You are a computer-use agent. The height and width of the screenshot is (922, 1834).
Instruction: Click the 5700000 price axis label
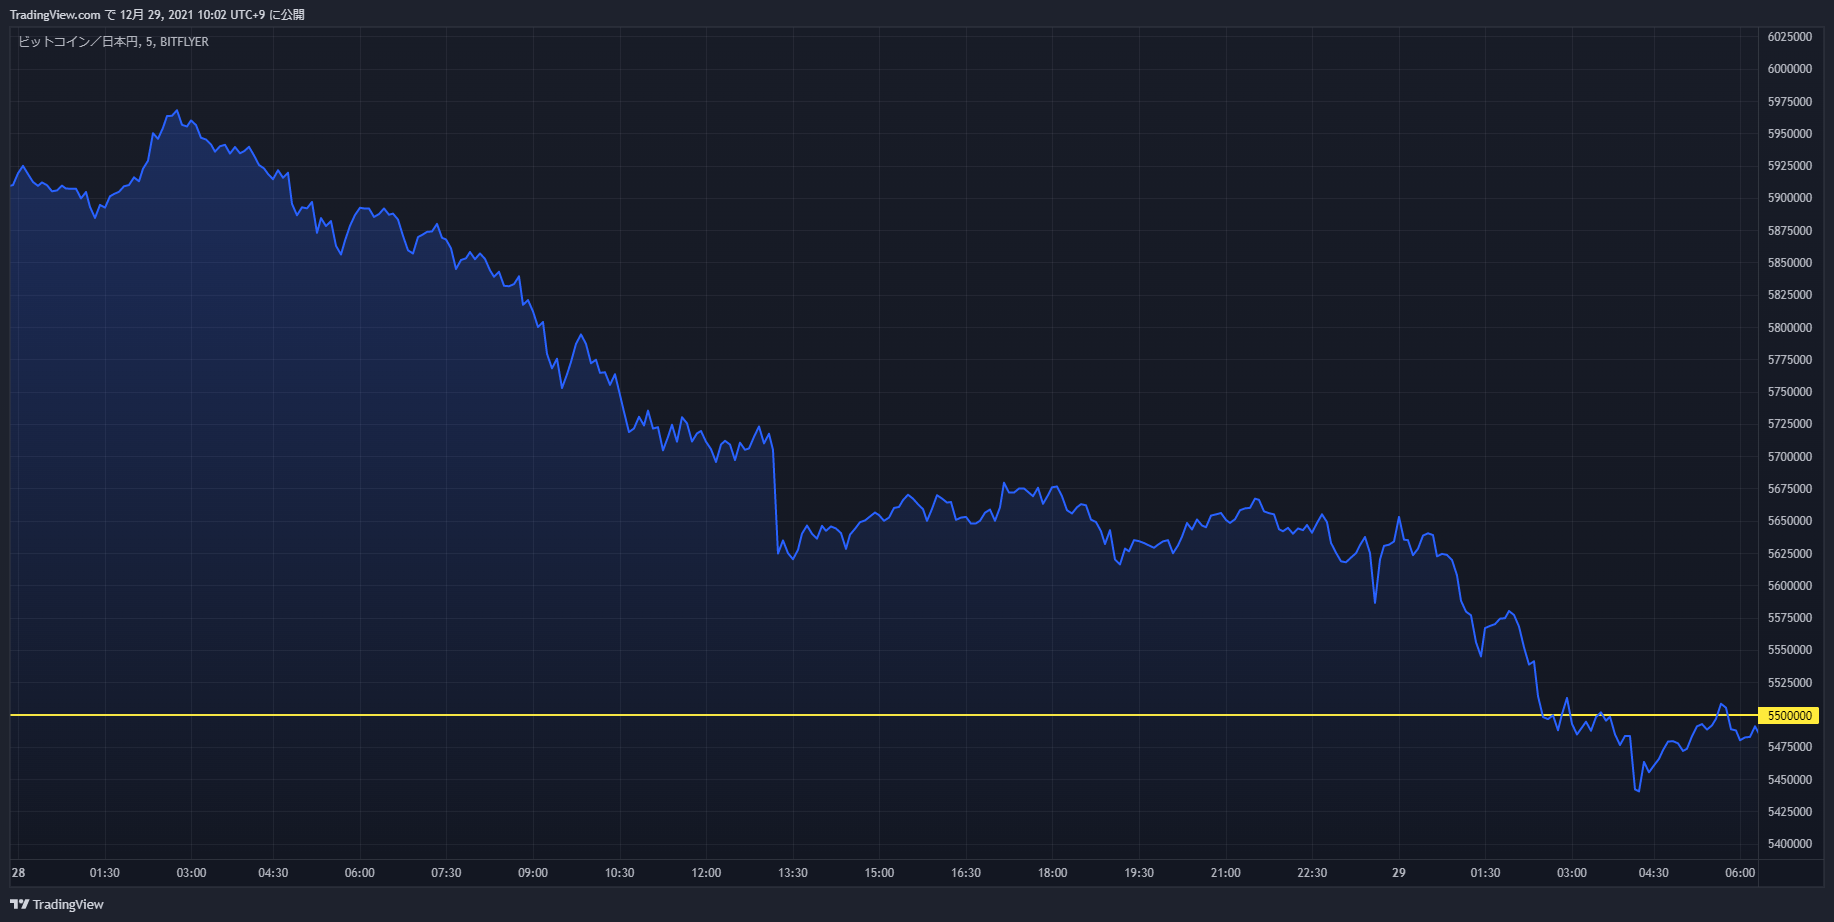(1789, 457)
